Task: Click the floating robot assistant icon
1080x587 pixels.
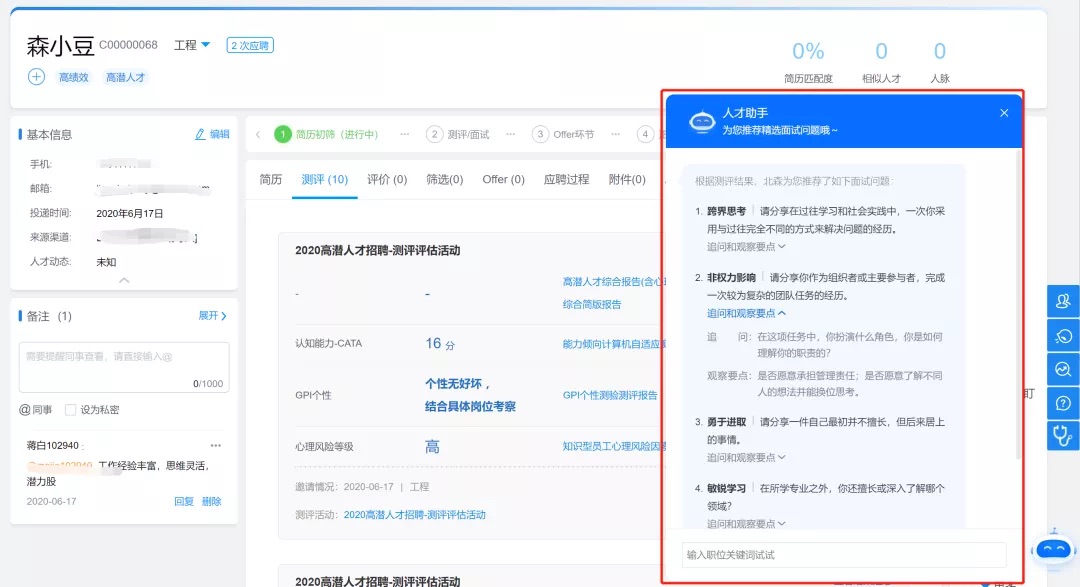Action: tap(1052, 549)
